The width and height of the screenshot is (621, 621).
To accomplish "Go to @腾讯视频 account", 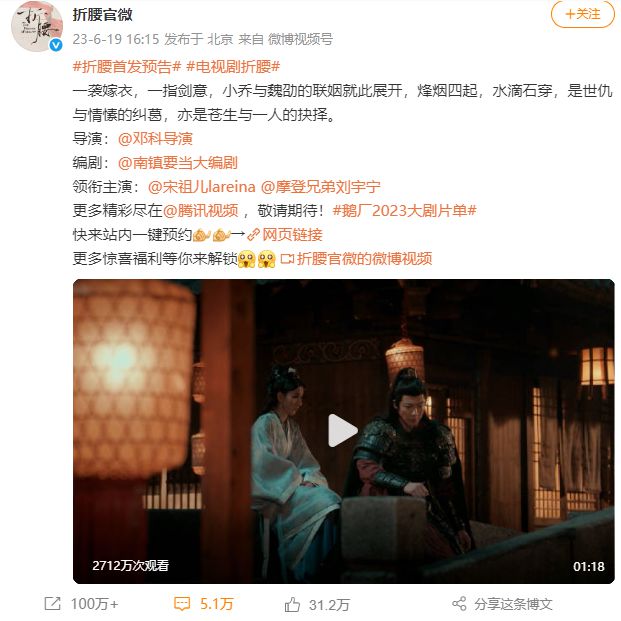I will (x=200, y=211).
